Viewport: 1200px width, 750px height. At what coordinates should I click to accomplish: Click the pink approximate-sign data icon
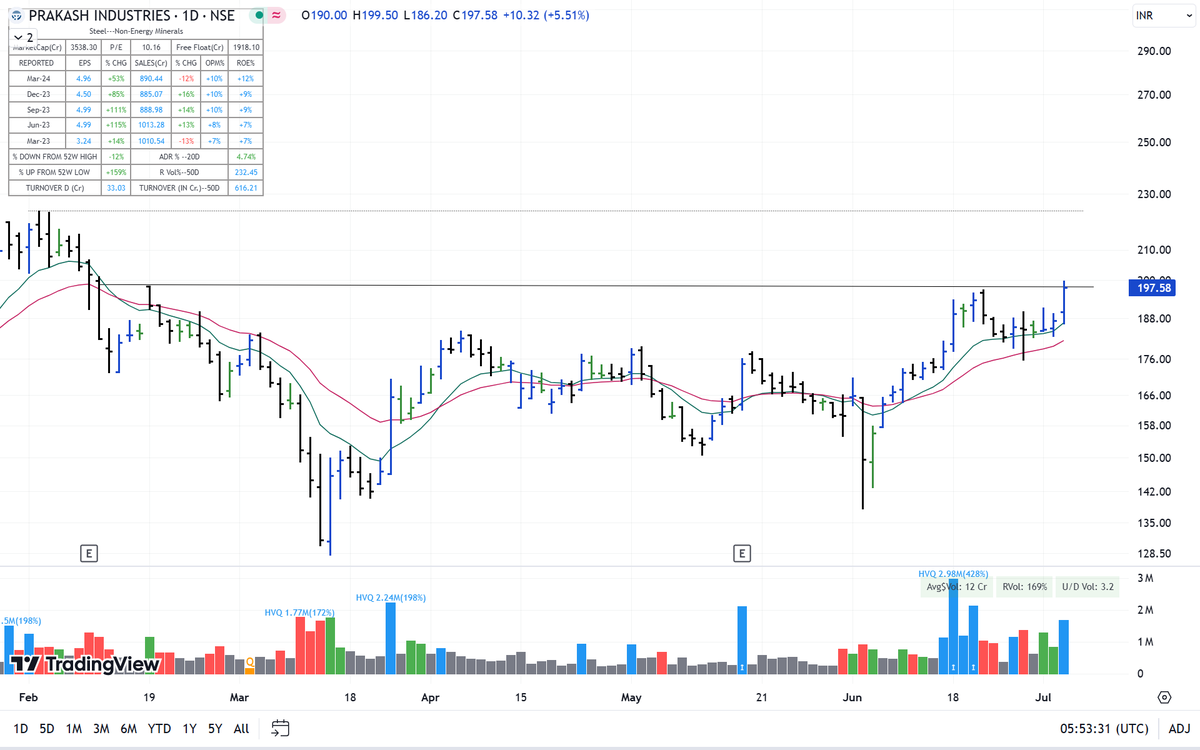pyautogui.click(x=276, y=16)
